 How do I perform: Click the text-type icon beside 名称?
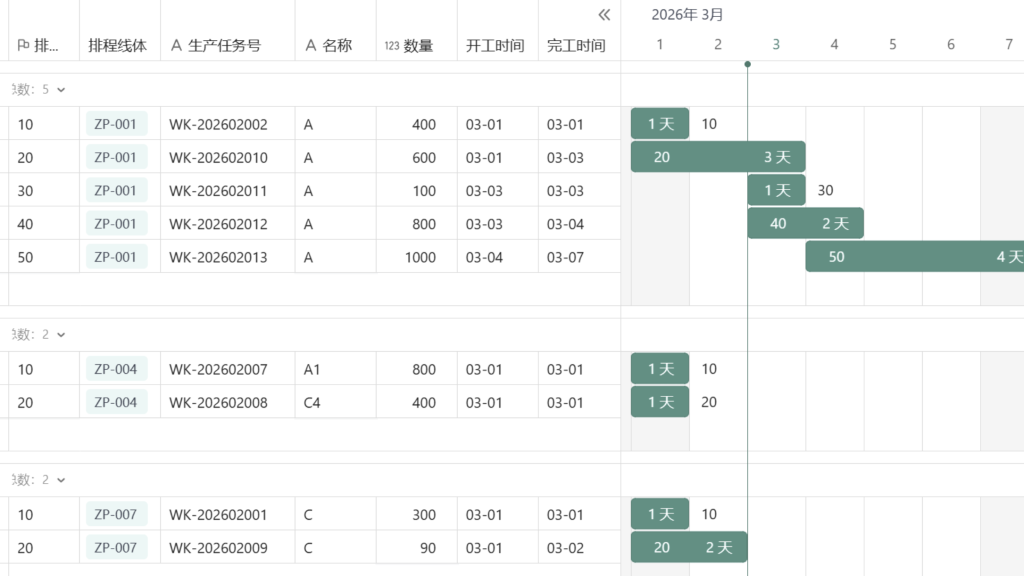pos(311,45)
